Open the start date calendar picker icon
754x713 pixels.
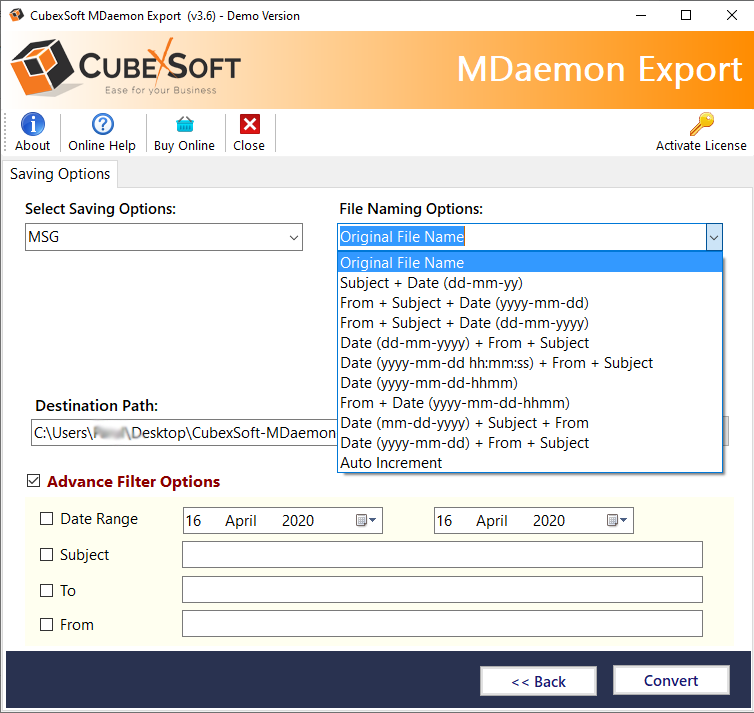[x=366, y=520]
